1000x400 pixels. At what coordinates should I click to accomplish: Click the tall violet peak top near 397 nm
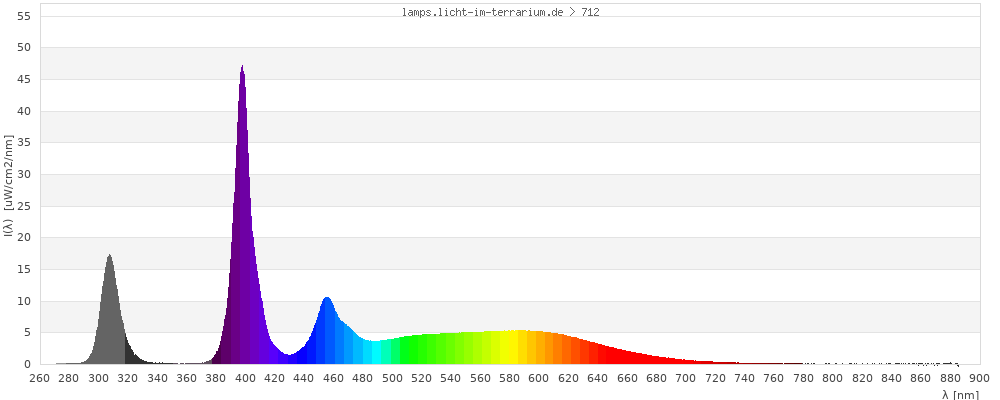(242, 72)
